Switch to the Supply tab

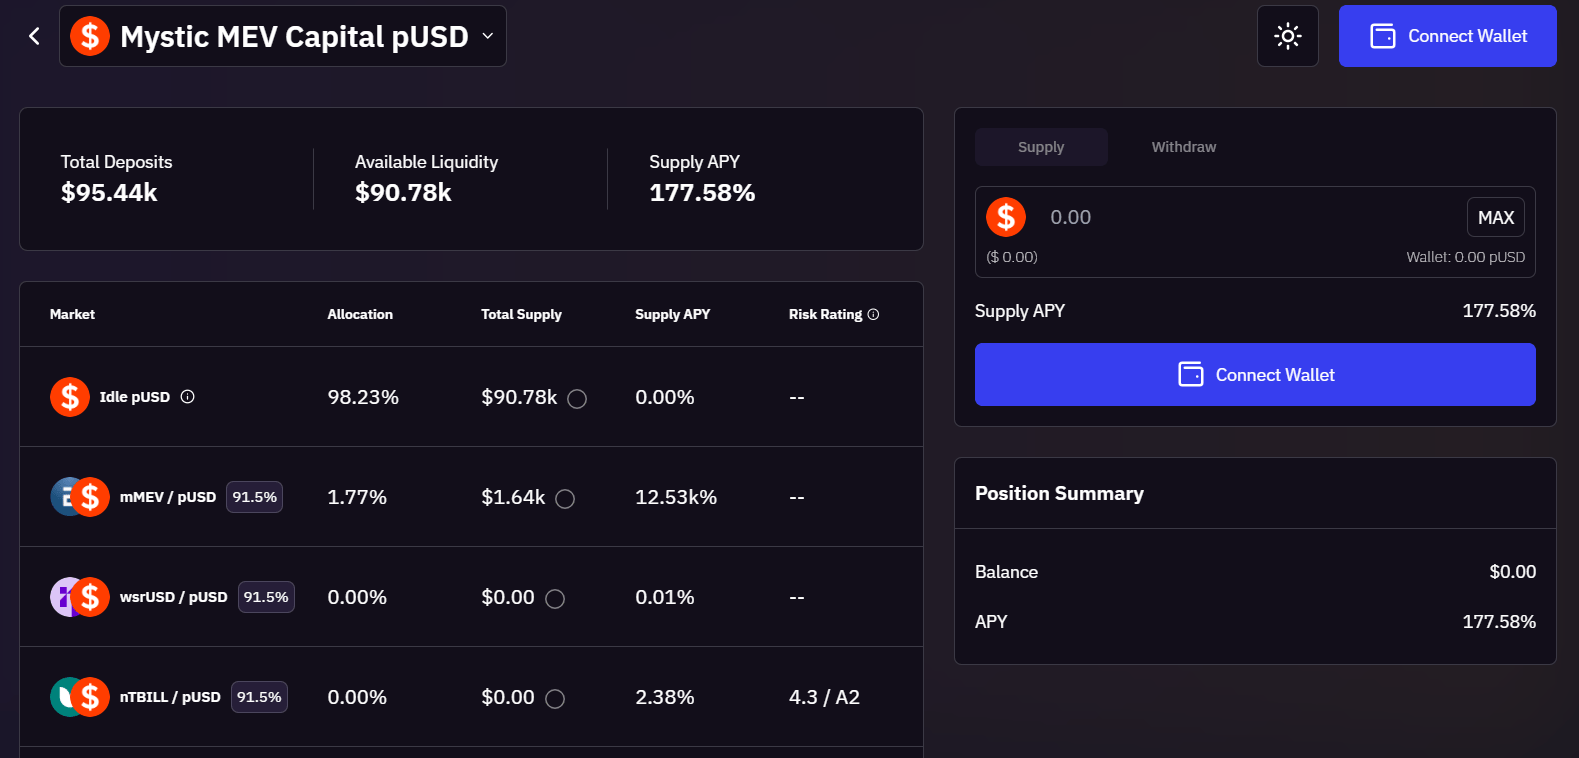pos(1041,147)
